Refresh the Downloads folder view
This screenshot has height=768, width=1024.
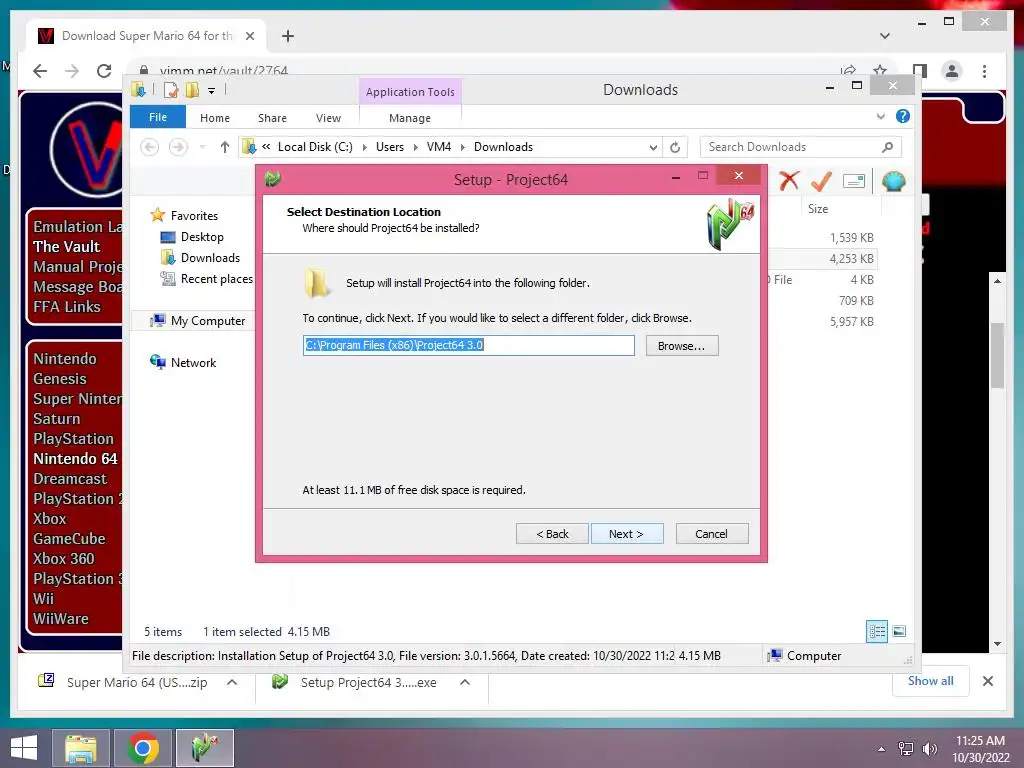tap(675, 147)
